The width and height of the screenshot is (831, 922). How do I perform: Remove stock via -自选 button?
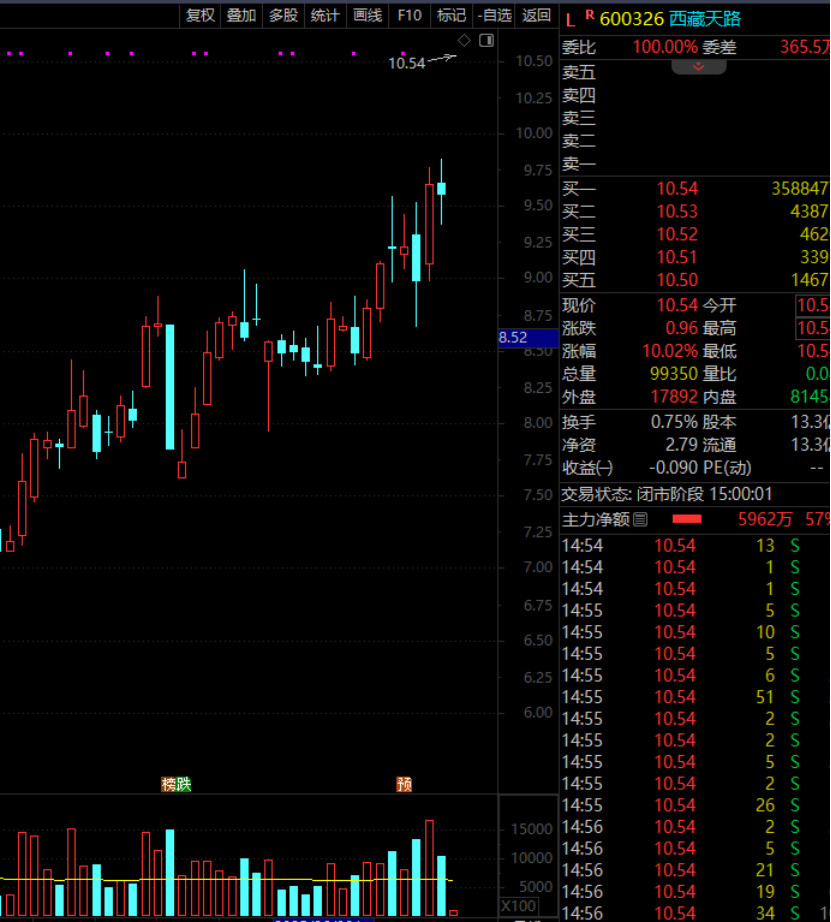click(x=494, y=15)
